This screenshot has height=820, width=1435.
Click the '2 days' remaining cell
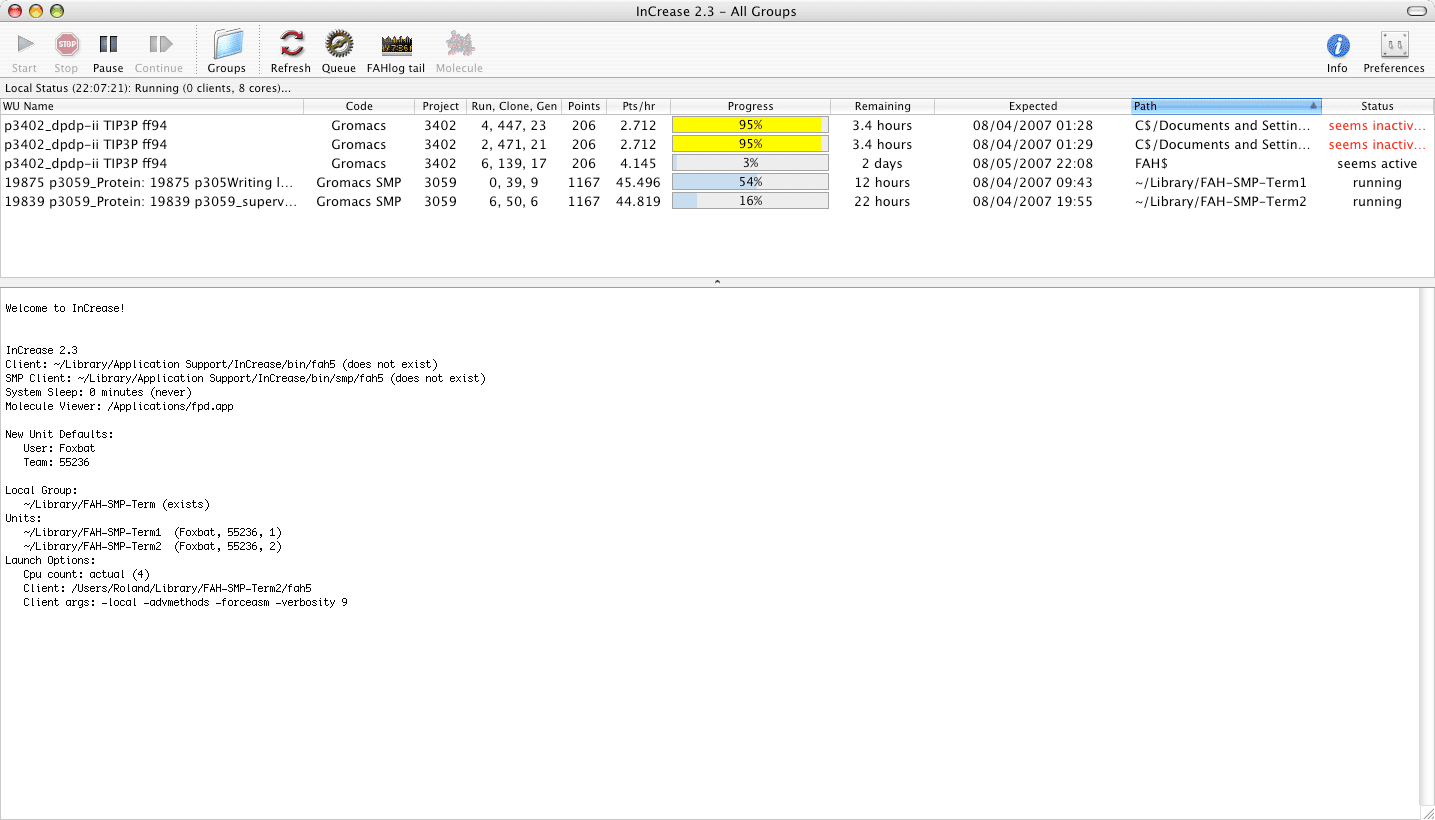click(882, 164)
